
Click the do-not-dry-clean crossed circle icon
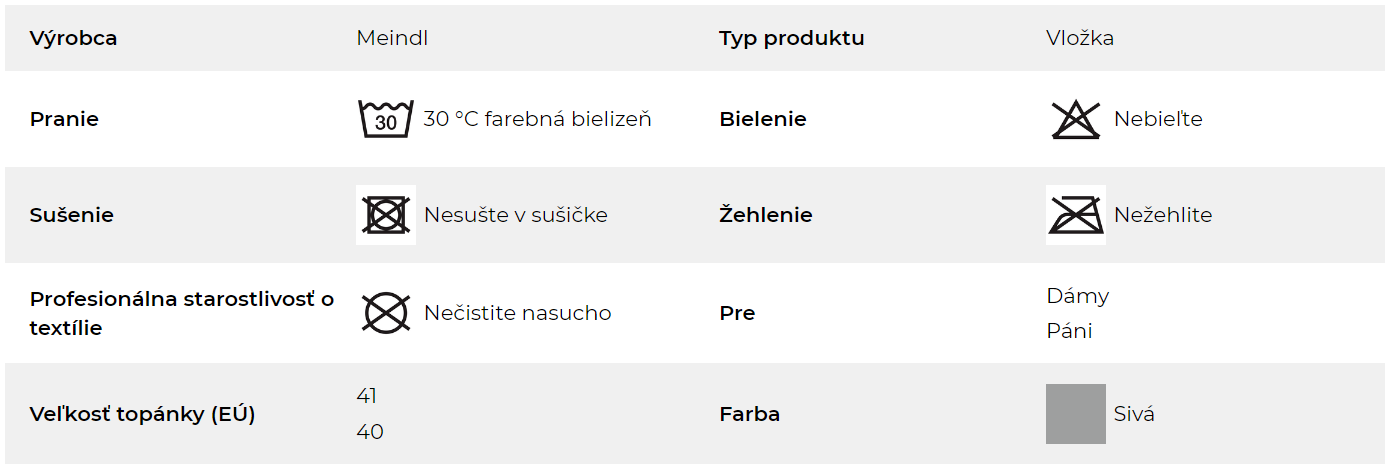click(386, 313)
